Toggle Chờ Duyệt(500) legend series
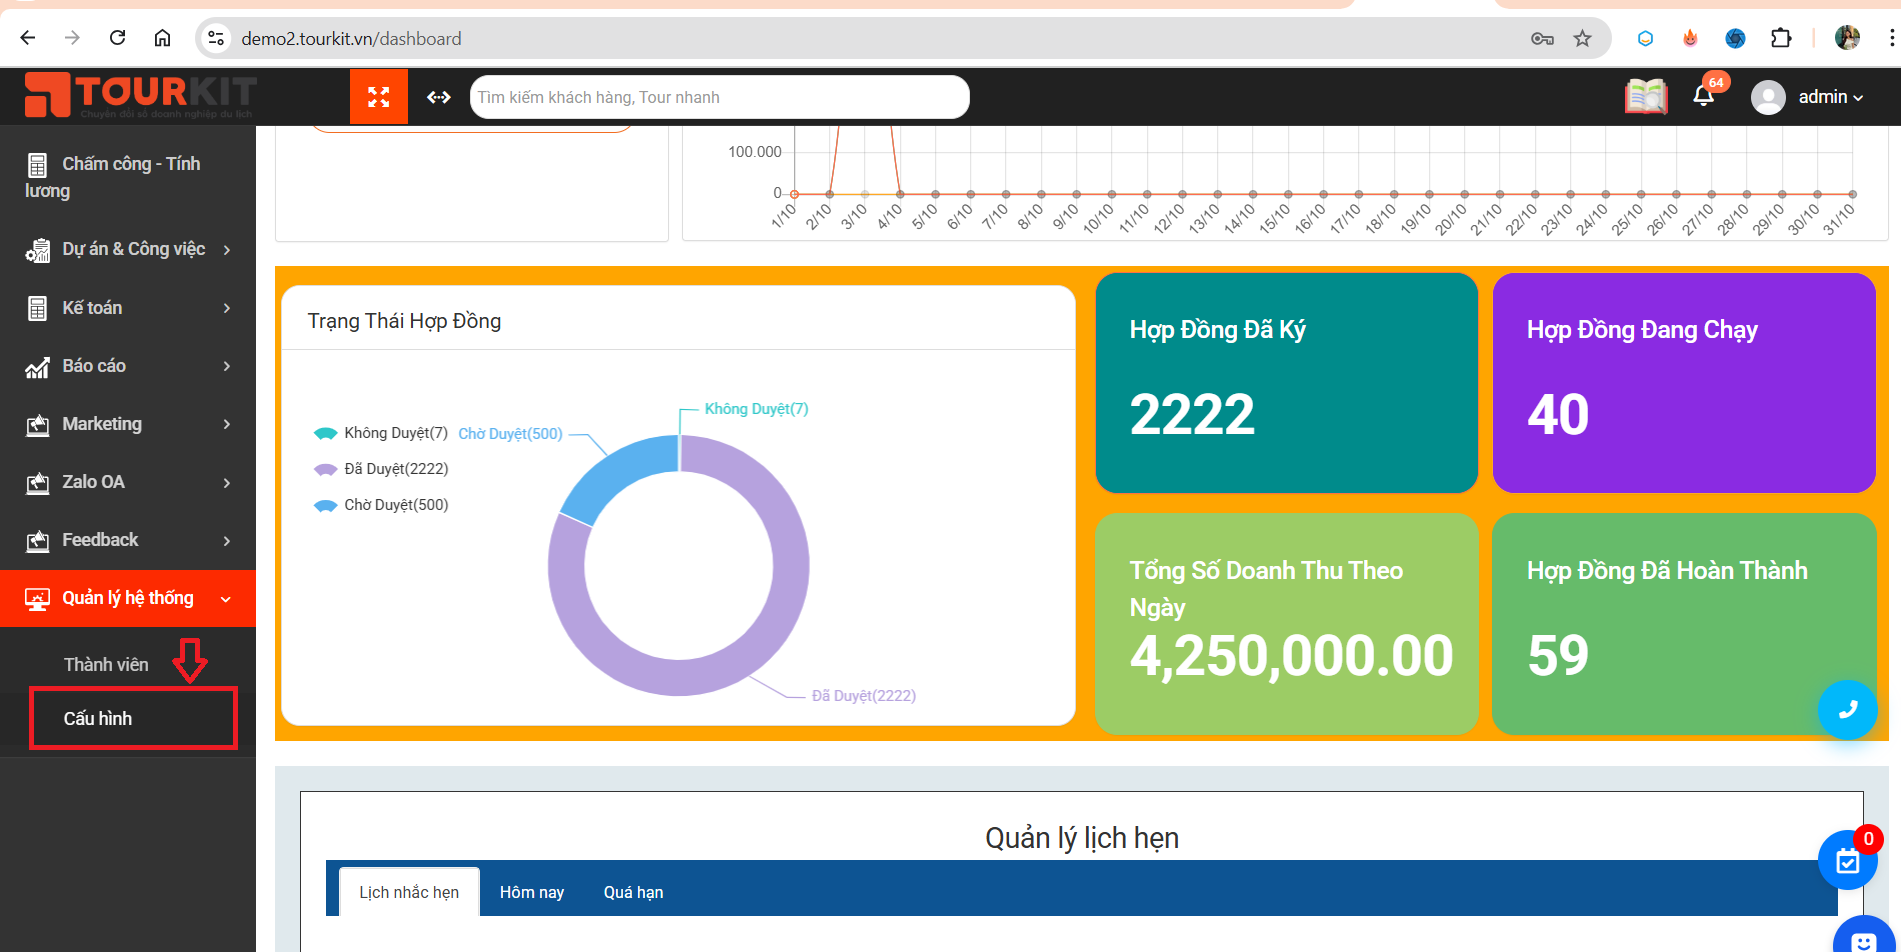This screenshot has width=1901, height=952. pos(382,505)
